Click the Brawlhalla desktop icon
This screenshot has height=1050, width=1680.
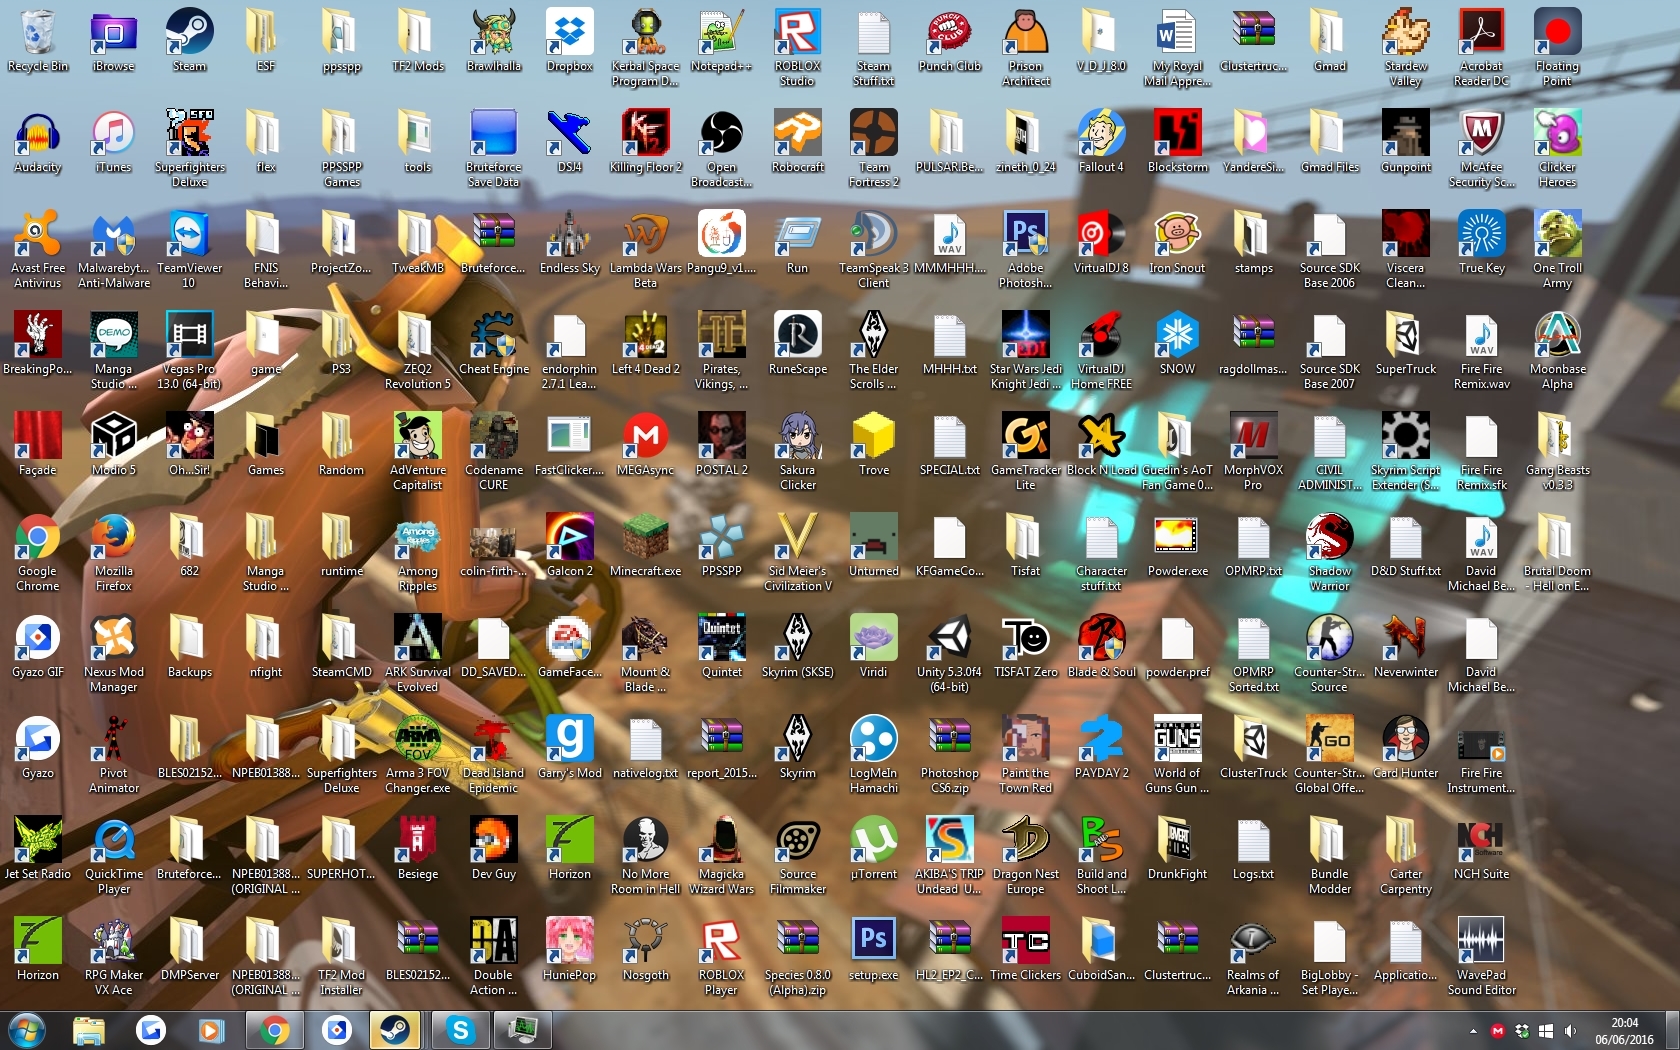point(494,41)
